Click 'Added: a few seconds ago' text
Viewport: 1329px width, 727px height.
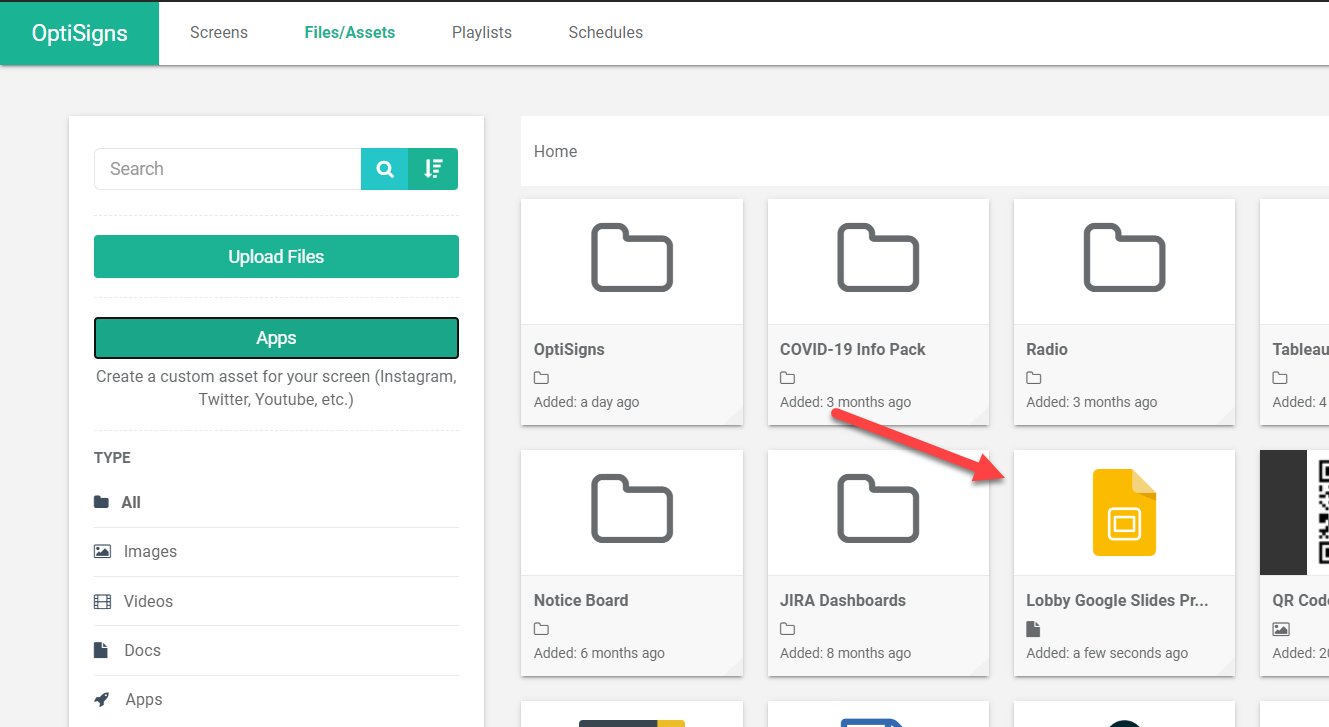click(x=1107, y=653)
